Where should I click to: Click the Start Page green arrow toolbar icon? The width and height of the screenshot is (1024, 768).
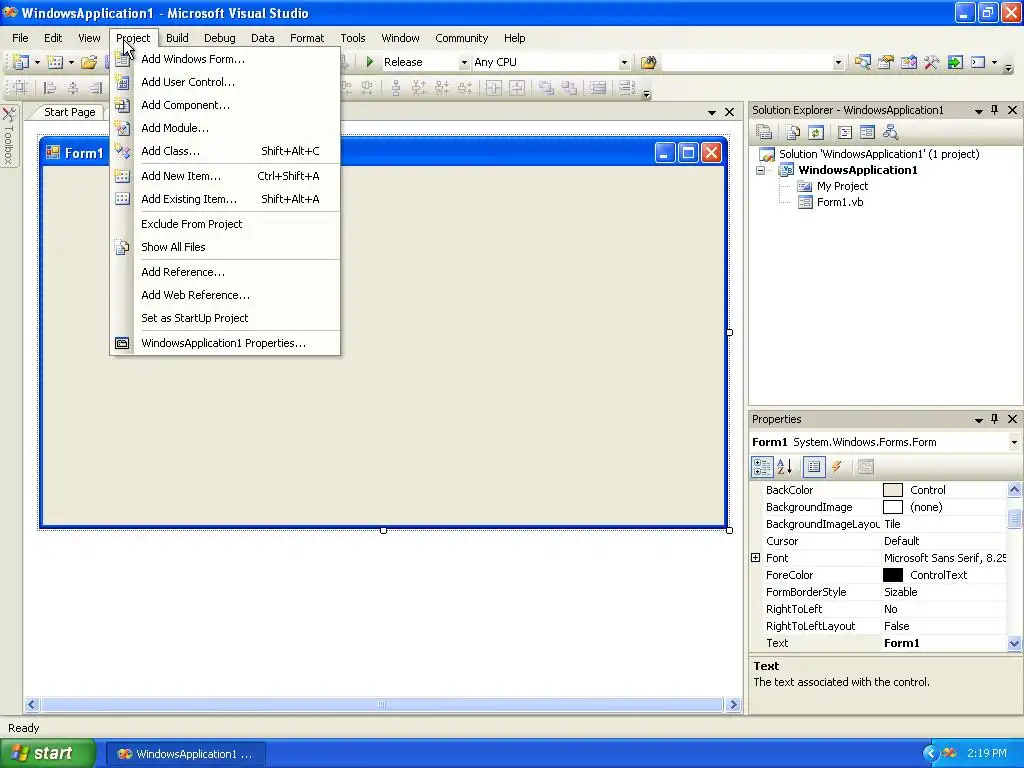[x=955, y=62]
